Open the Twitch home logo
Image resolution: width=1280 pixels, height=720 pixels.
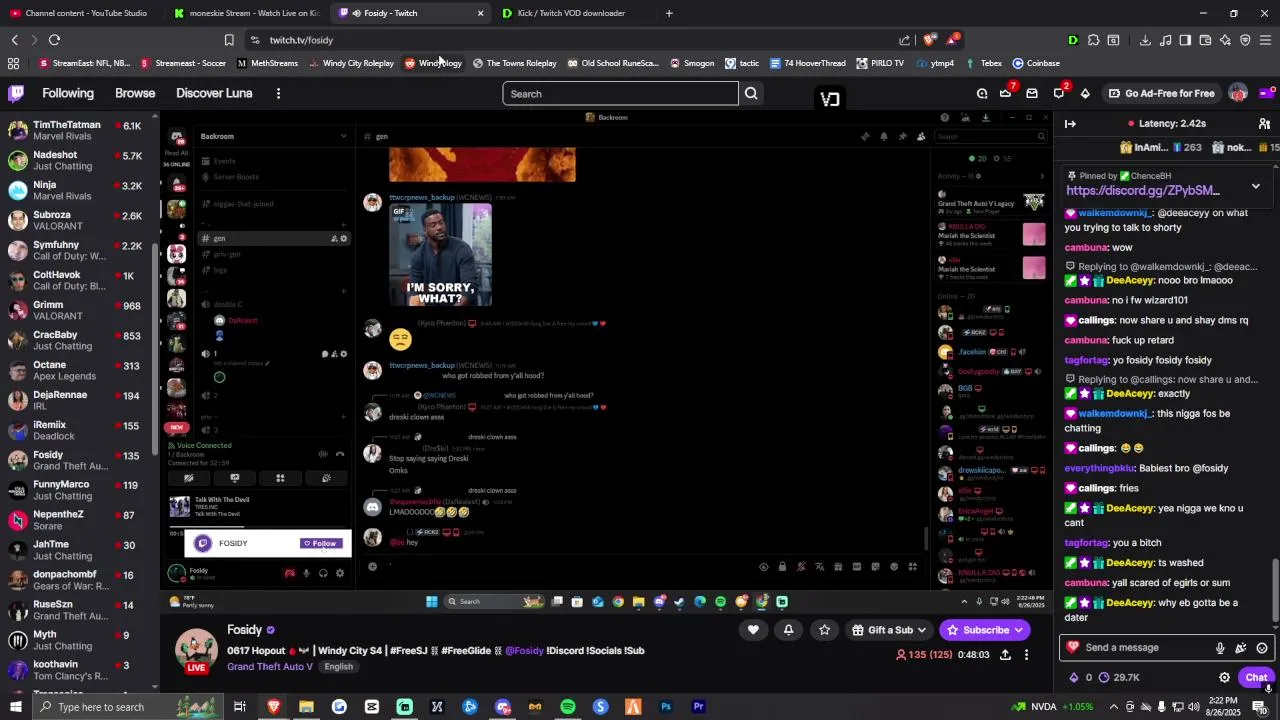tap(16, 93)
